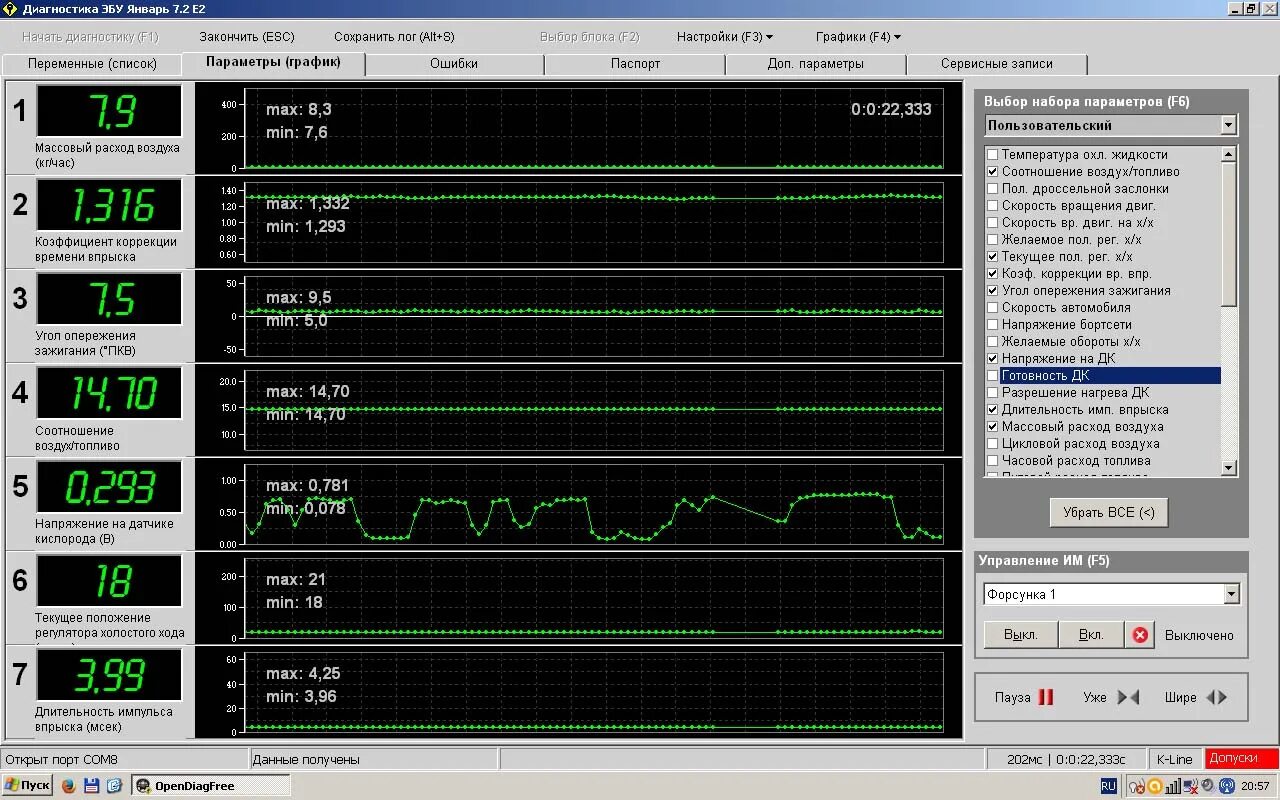
Task: Click the K-Line status bar entry
Action: point(1174,759)
